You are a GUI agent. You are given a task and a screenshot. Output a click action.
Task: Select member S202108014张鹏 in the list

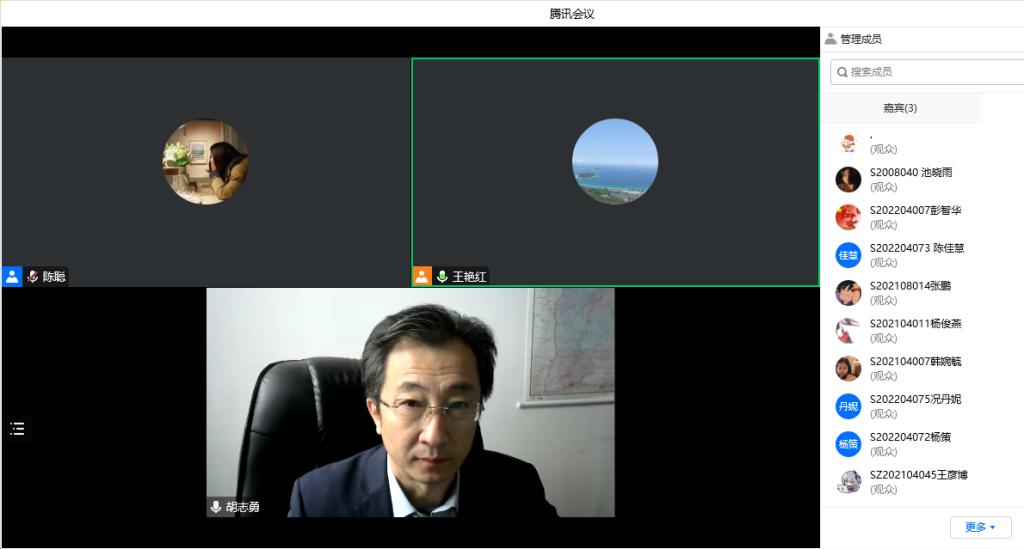(x=910, y=286)
